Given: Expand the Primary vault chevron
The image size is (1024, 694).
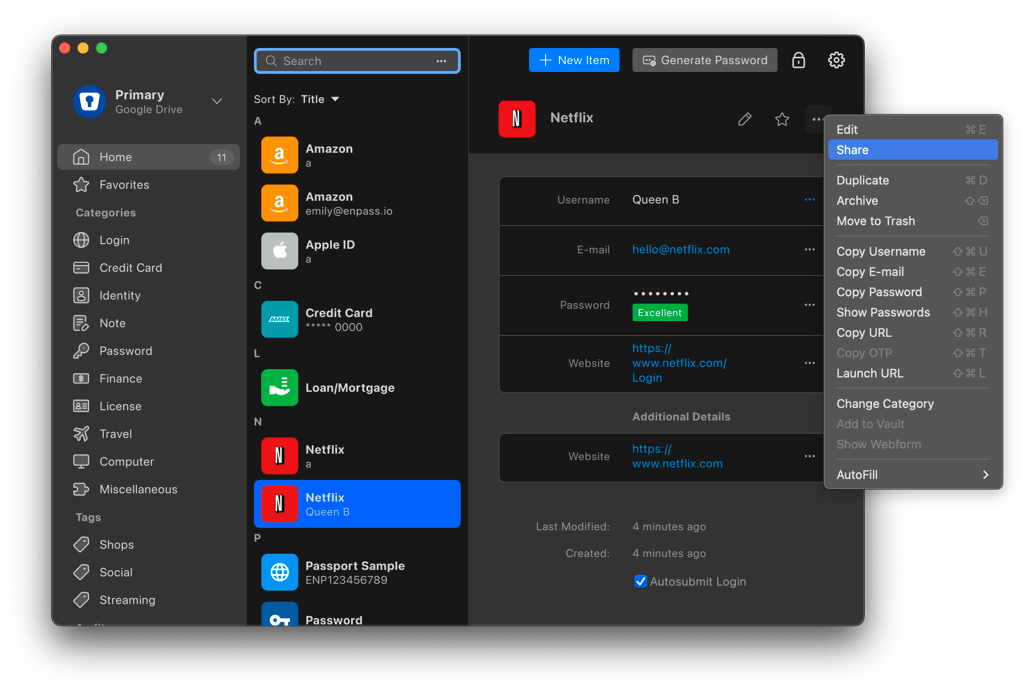Looking at the screenshot, I should (217, 101).
